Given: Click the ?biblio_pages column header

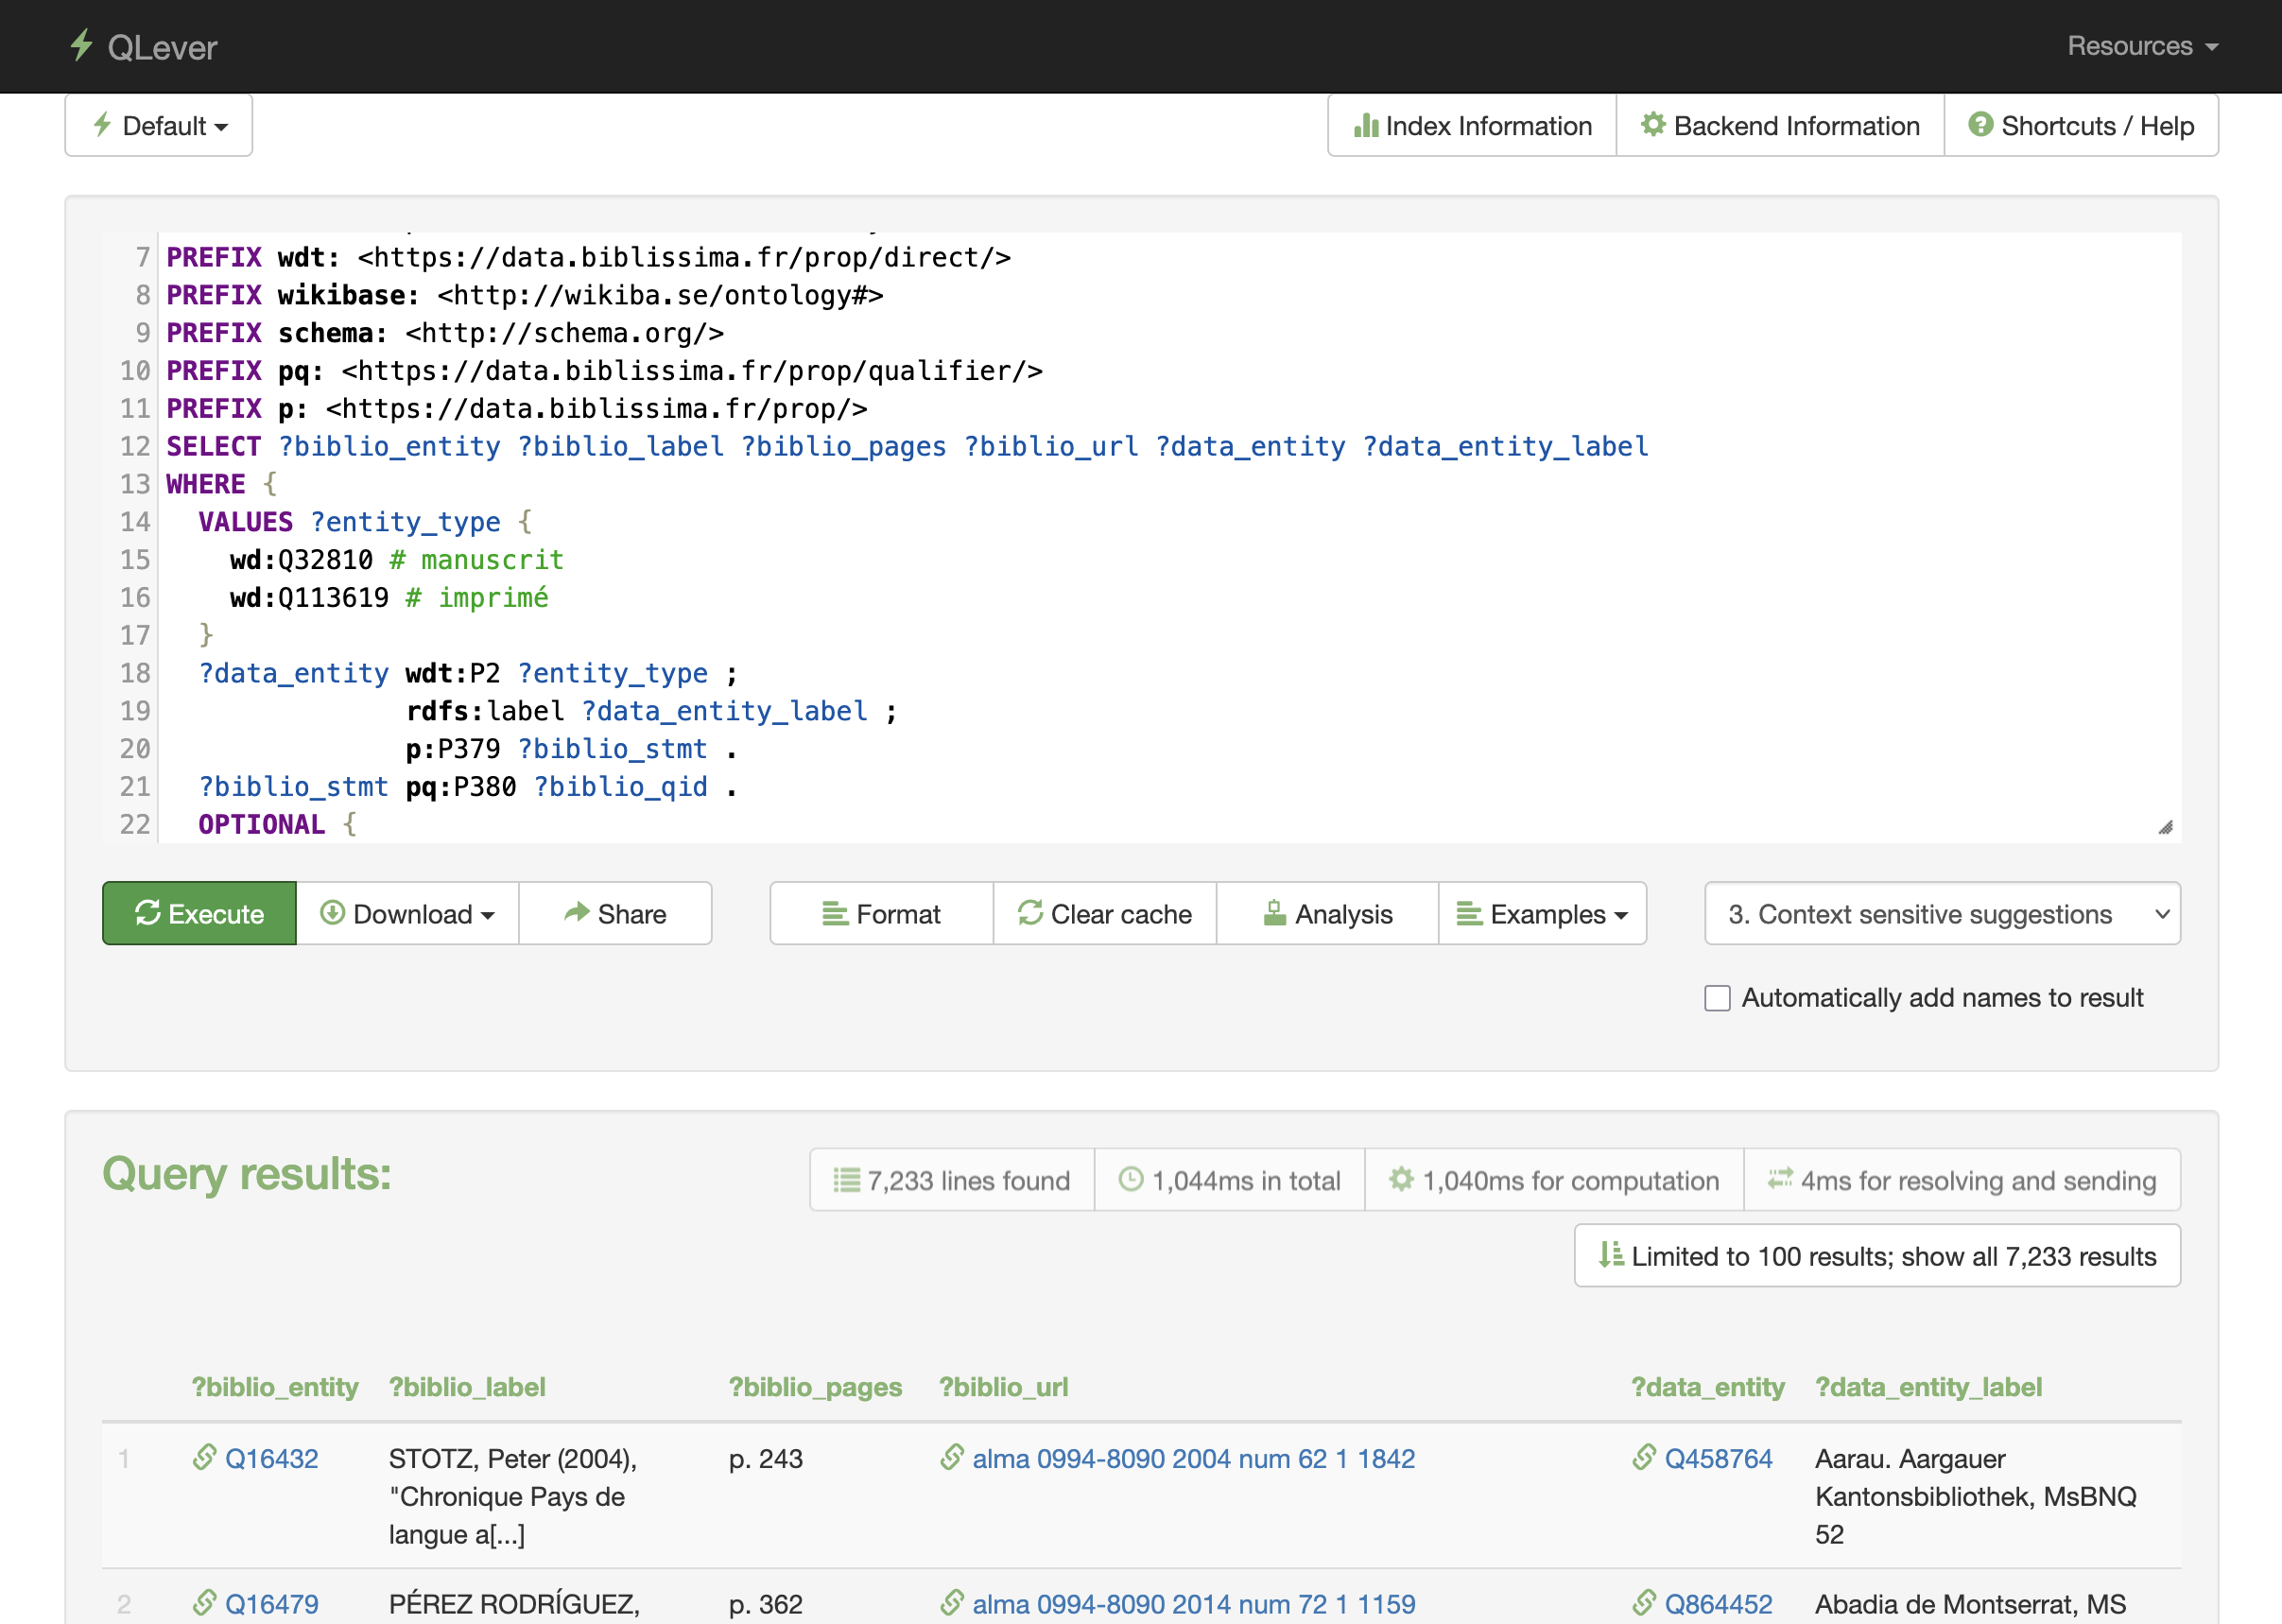Looking at the screenshot, I should click(815, 1386).
